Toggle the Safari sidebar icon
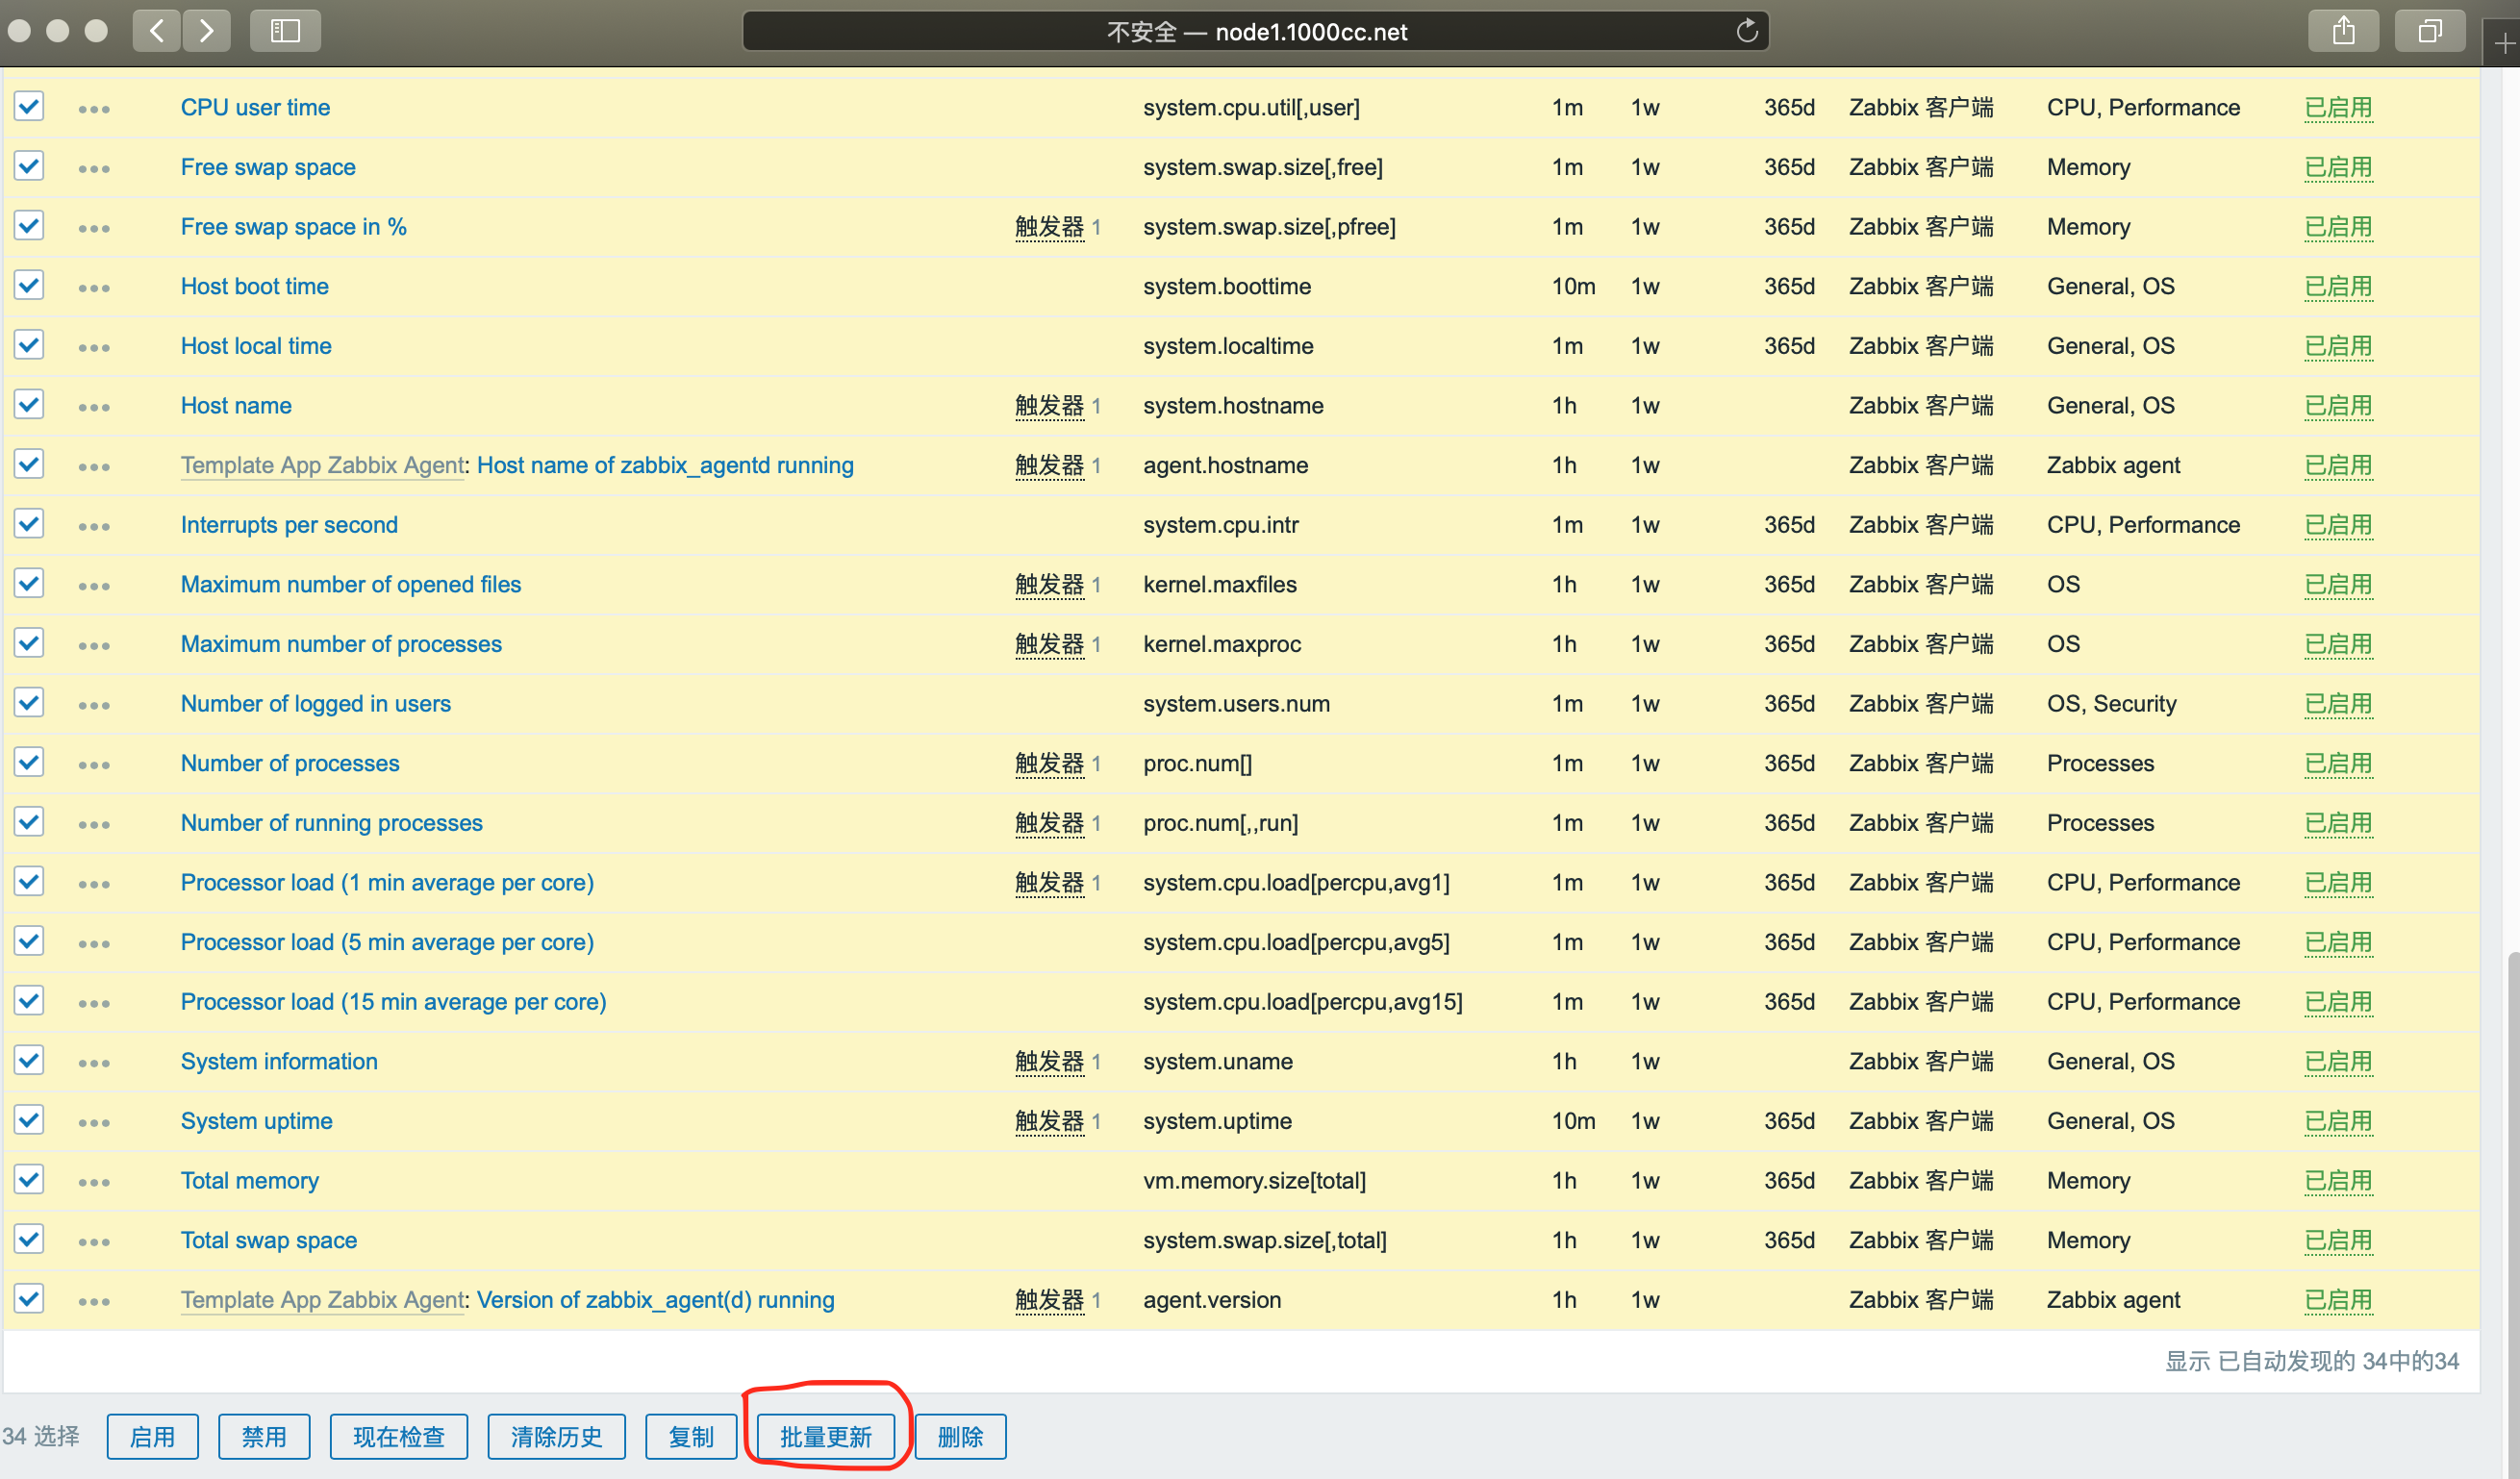The height and width of the screenshot is (1479, 2520). [x=285, y=31]
